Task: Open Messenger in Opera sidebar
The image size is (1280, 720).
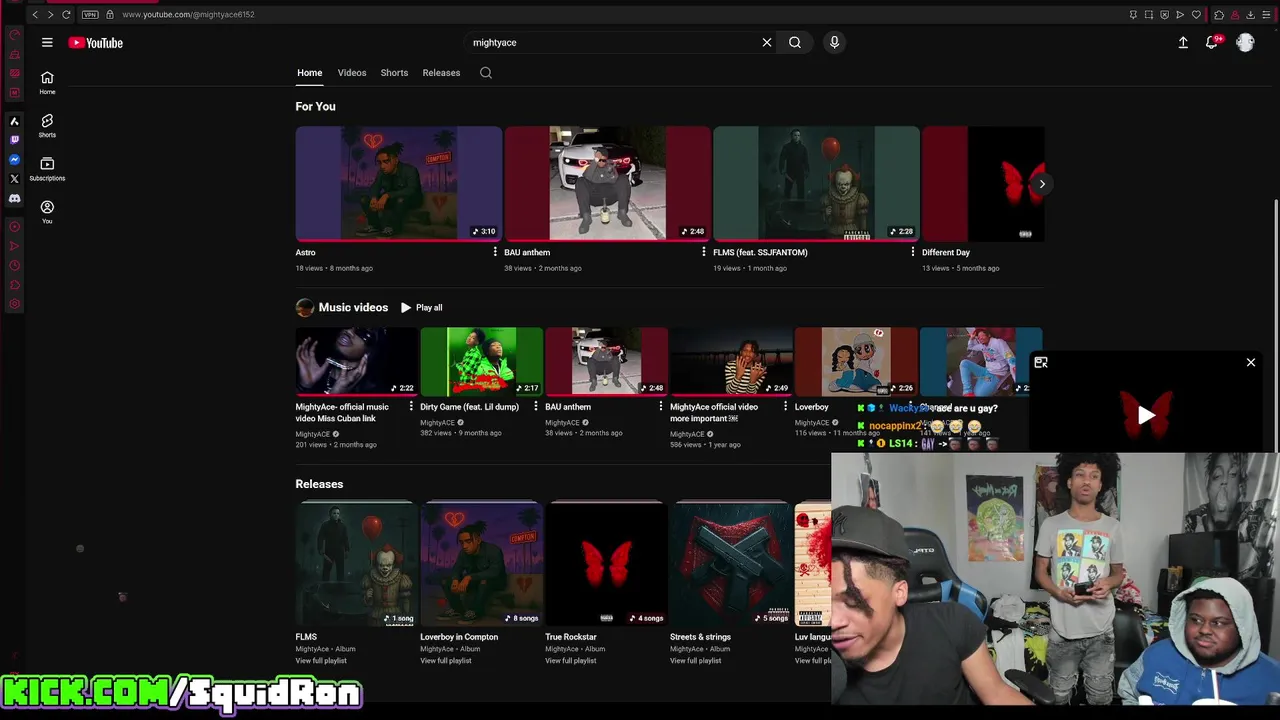Action: (14, 160)
